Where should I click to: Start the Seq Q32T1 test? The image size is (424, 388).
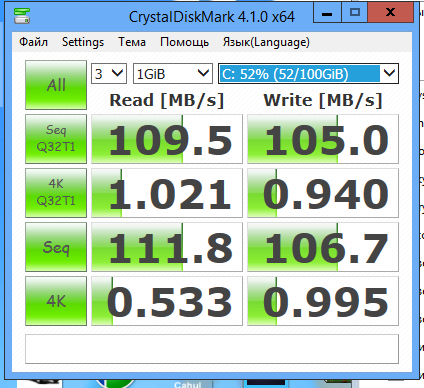click(x=56, y=139)
